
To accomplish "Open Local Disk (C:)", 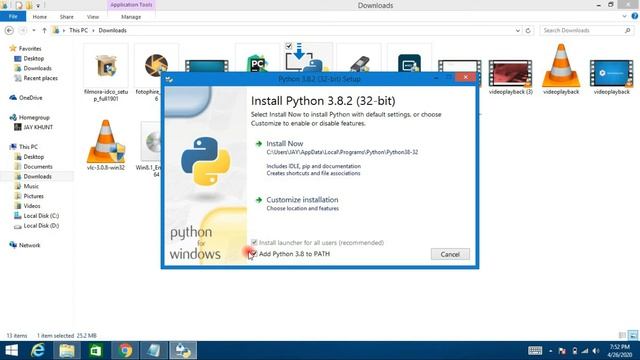I will (41, 216).
